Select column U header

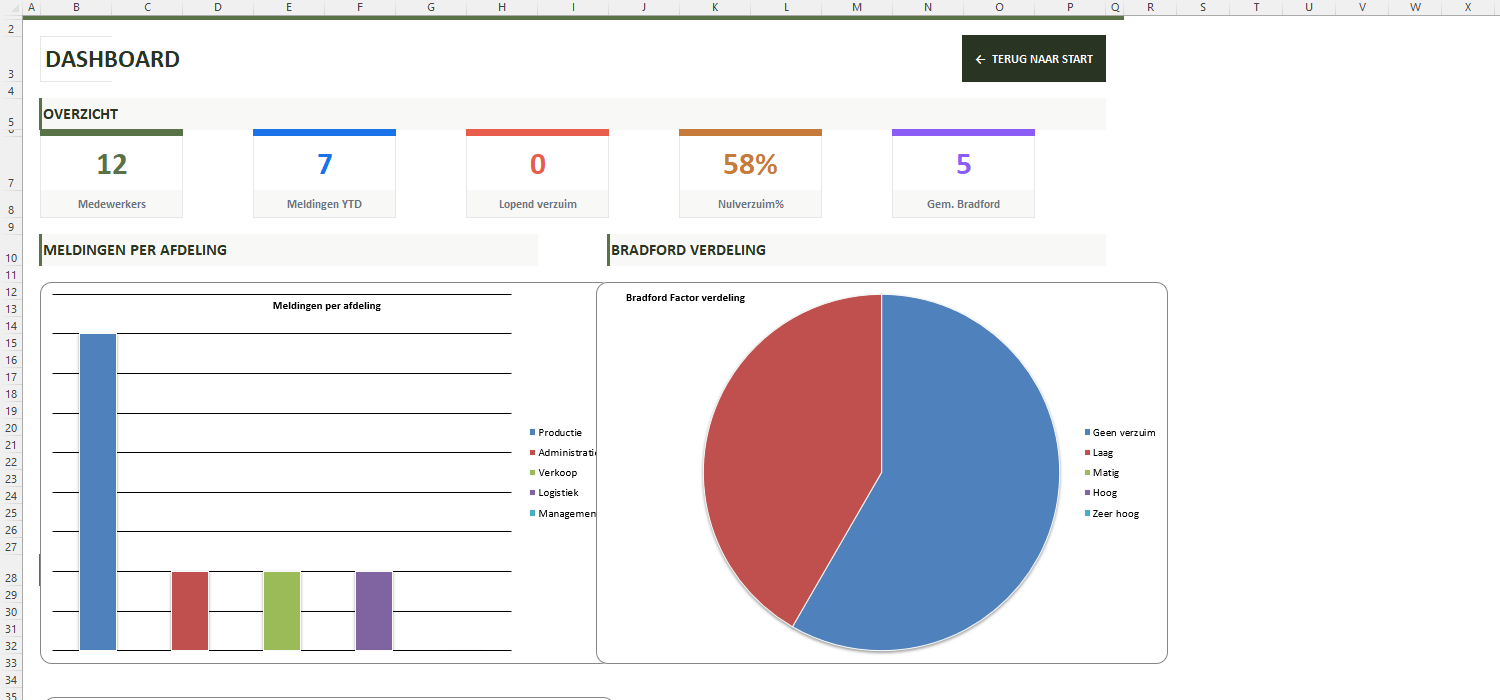tap(1309, 7)
